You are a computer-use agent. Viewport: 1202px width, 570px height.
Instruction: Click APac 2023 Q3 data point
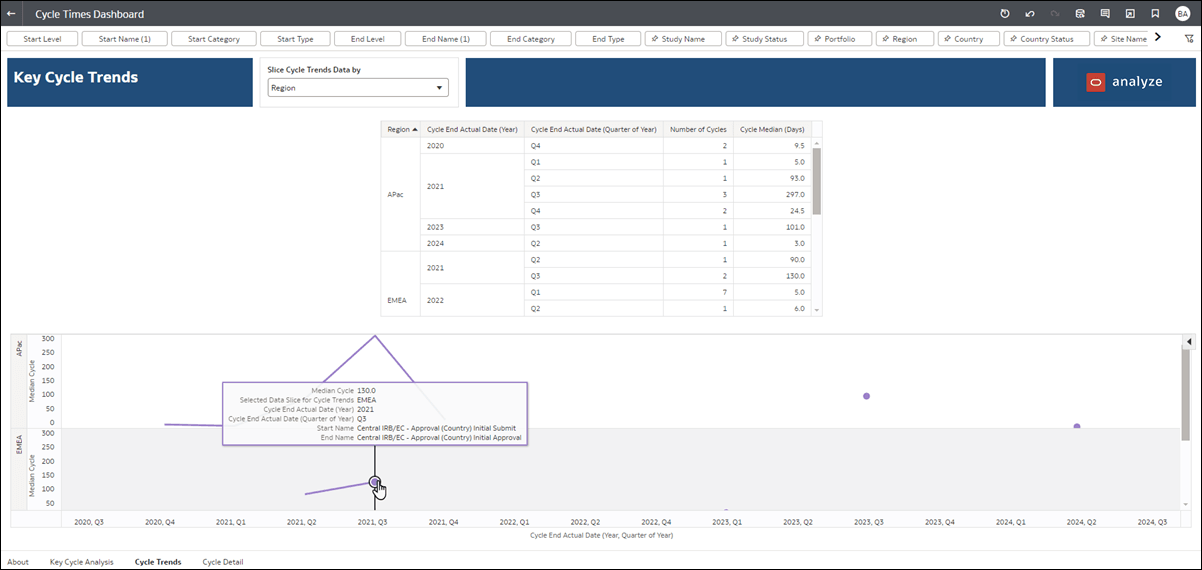point(866,396)
